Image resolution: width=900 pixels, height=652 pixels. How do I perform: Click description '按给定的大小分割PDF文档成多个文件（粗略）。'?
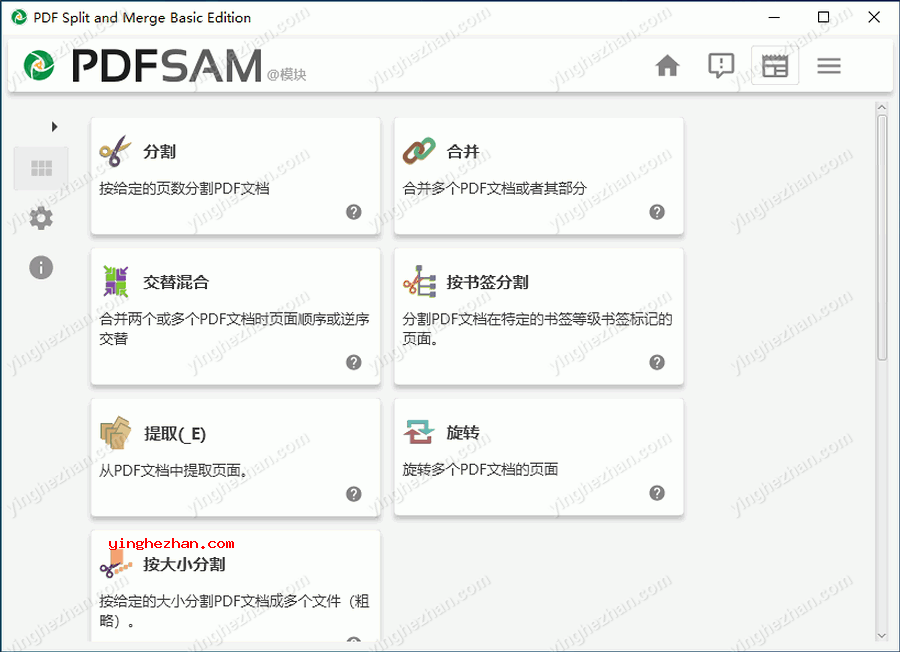click(x=234, y=611)
